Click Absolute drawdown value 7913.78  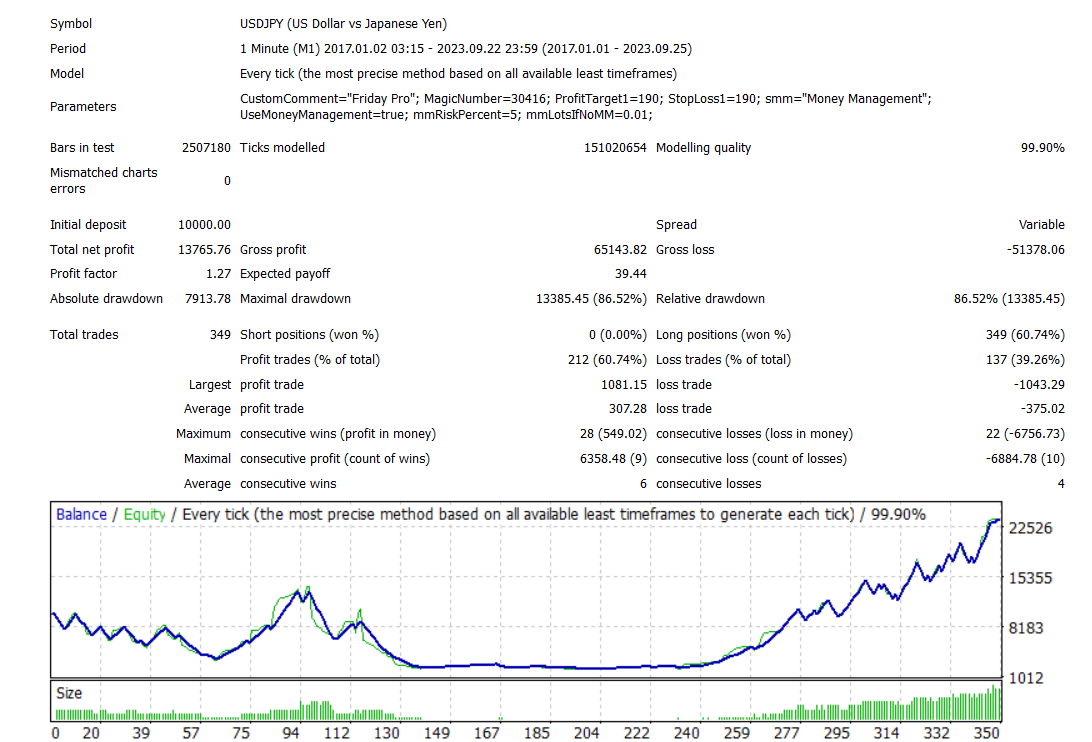coord(208,299)
